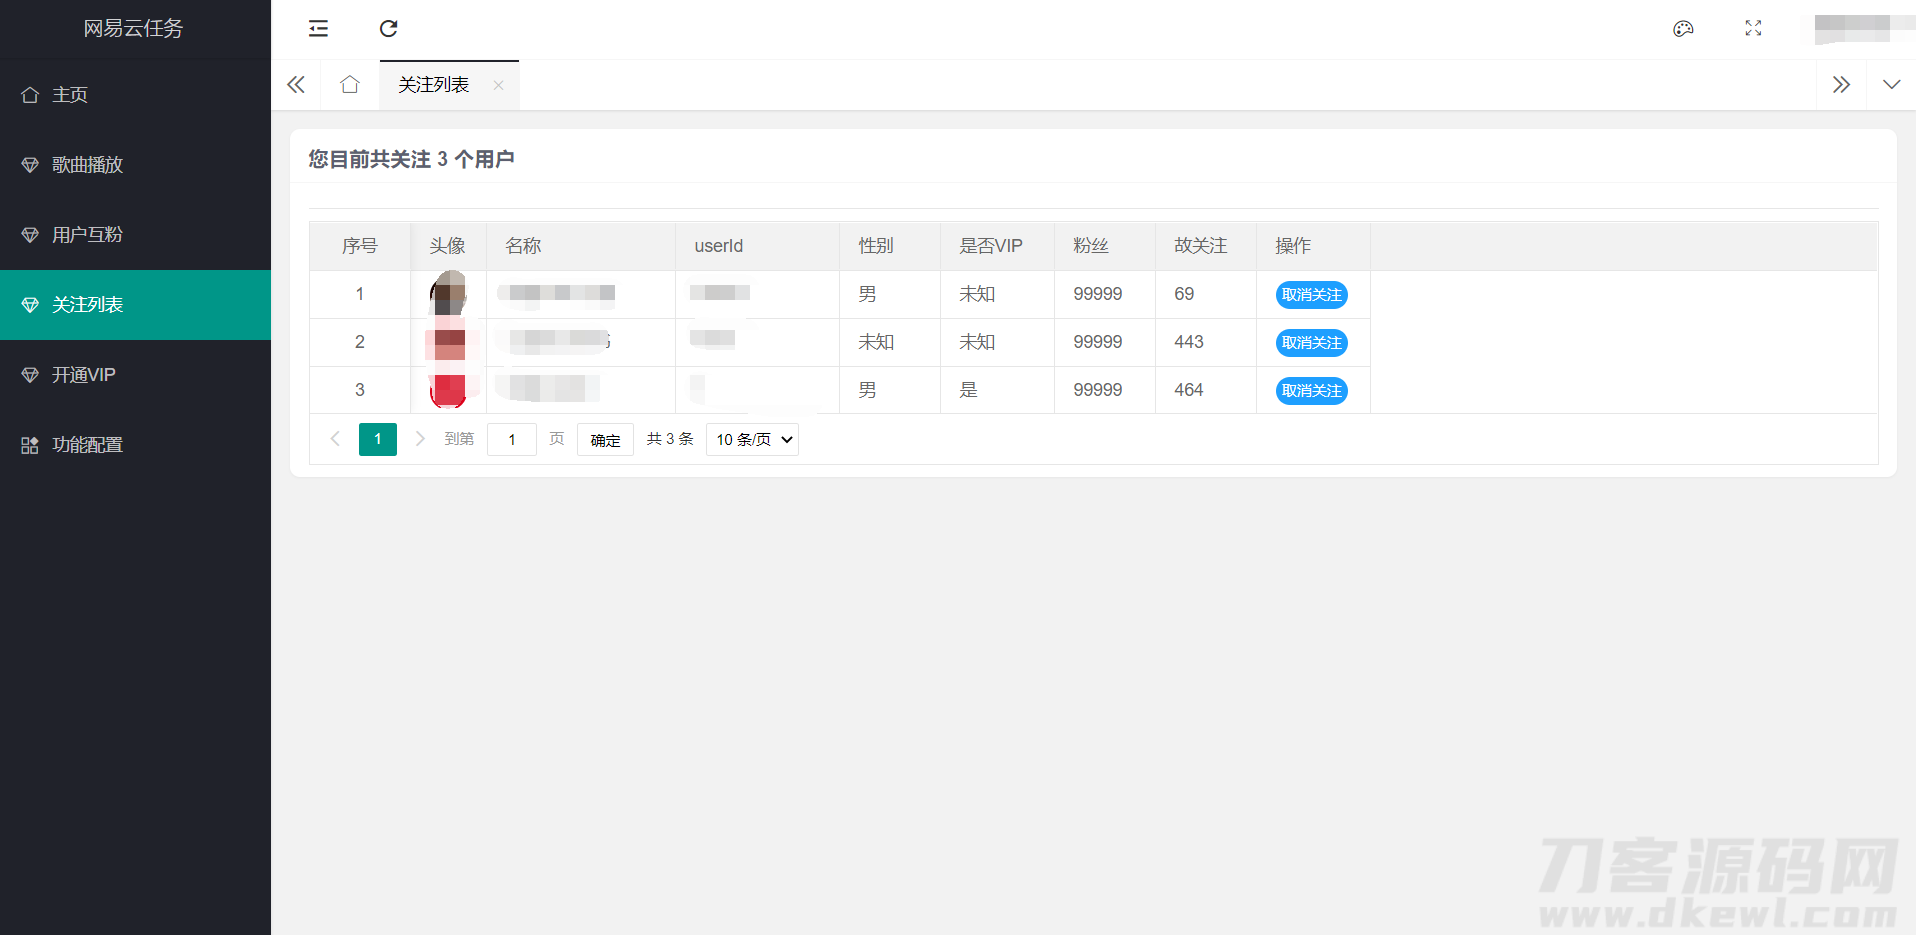Click the avatar thumbnail in row 2
1916x935 pixels.
tap(449, 343)
